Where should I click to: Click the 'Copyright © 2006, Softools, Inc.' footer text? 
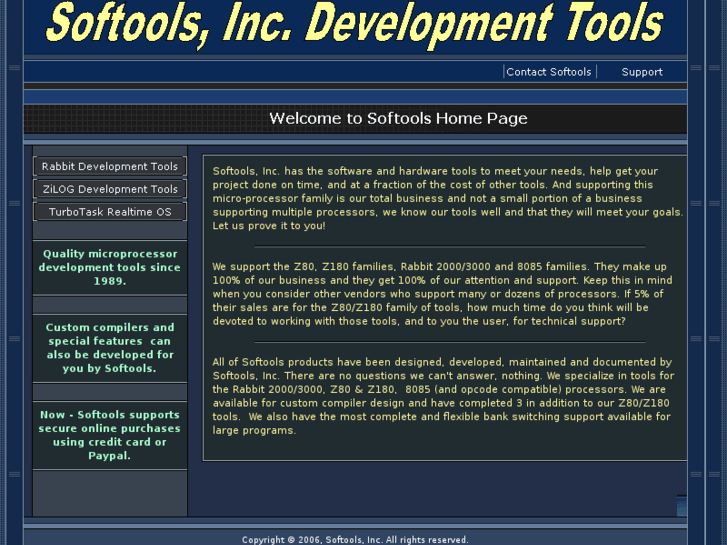(x=355, y=540)
